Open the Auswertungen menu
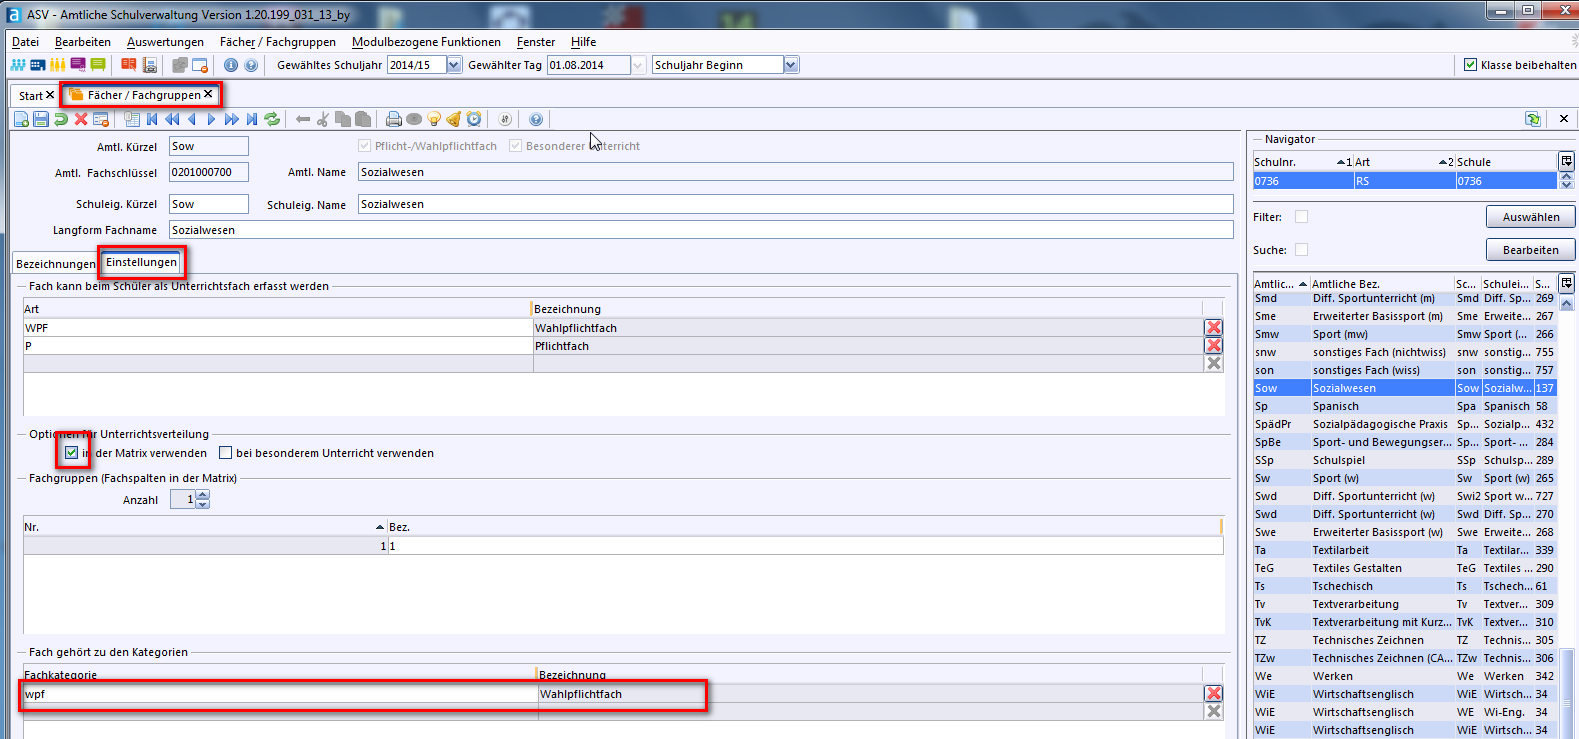This screenshot has width=1579, height=739. (165, 42)
